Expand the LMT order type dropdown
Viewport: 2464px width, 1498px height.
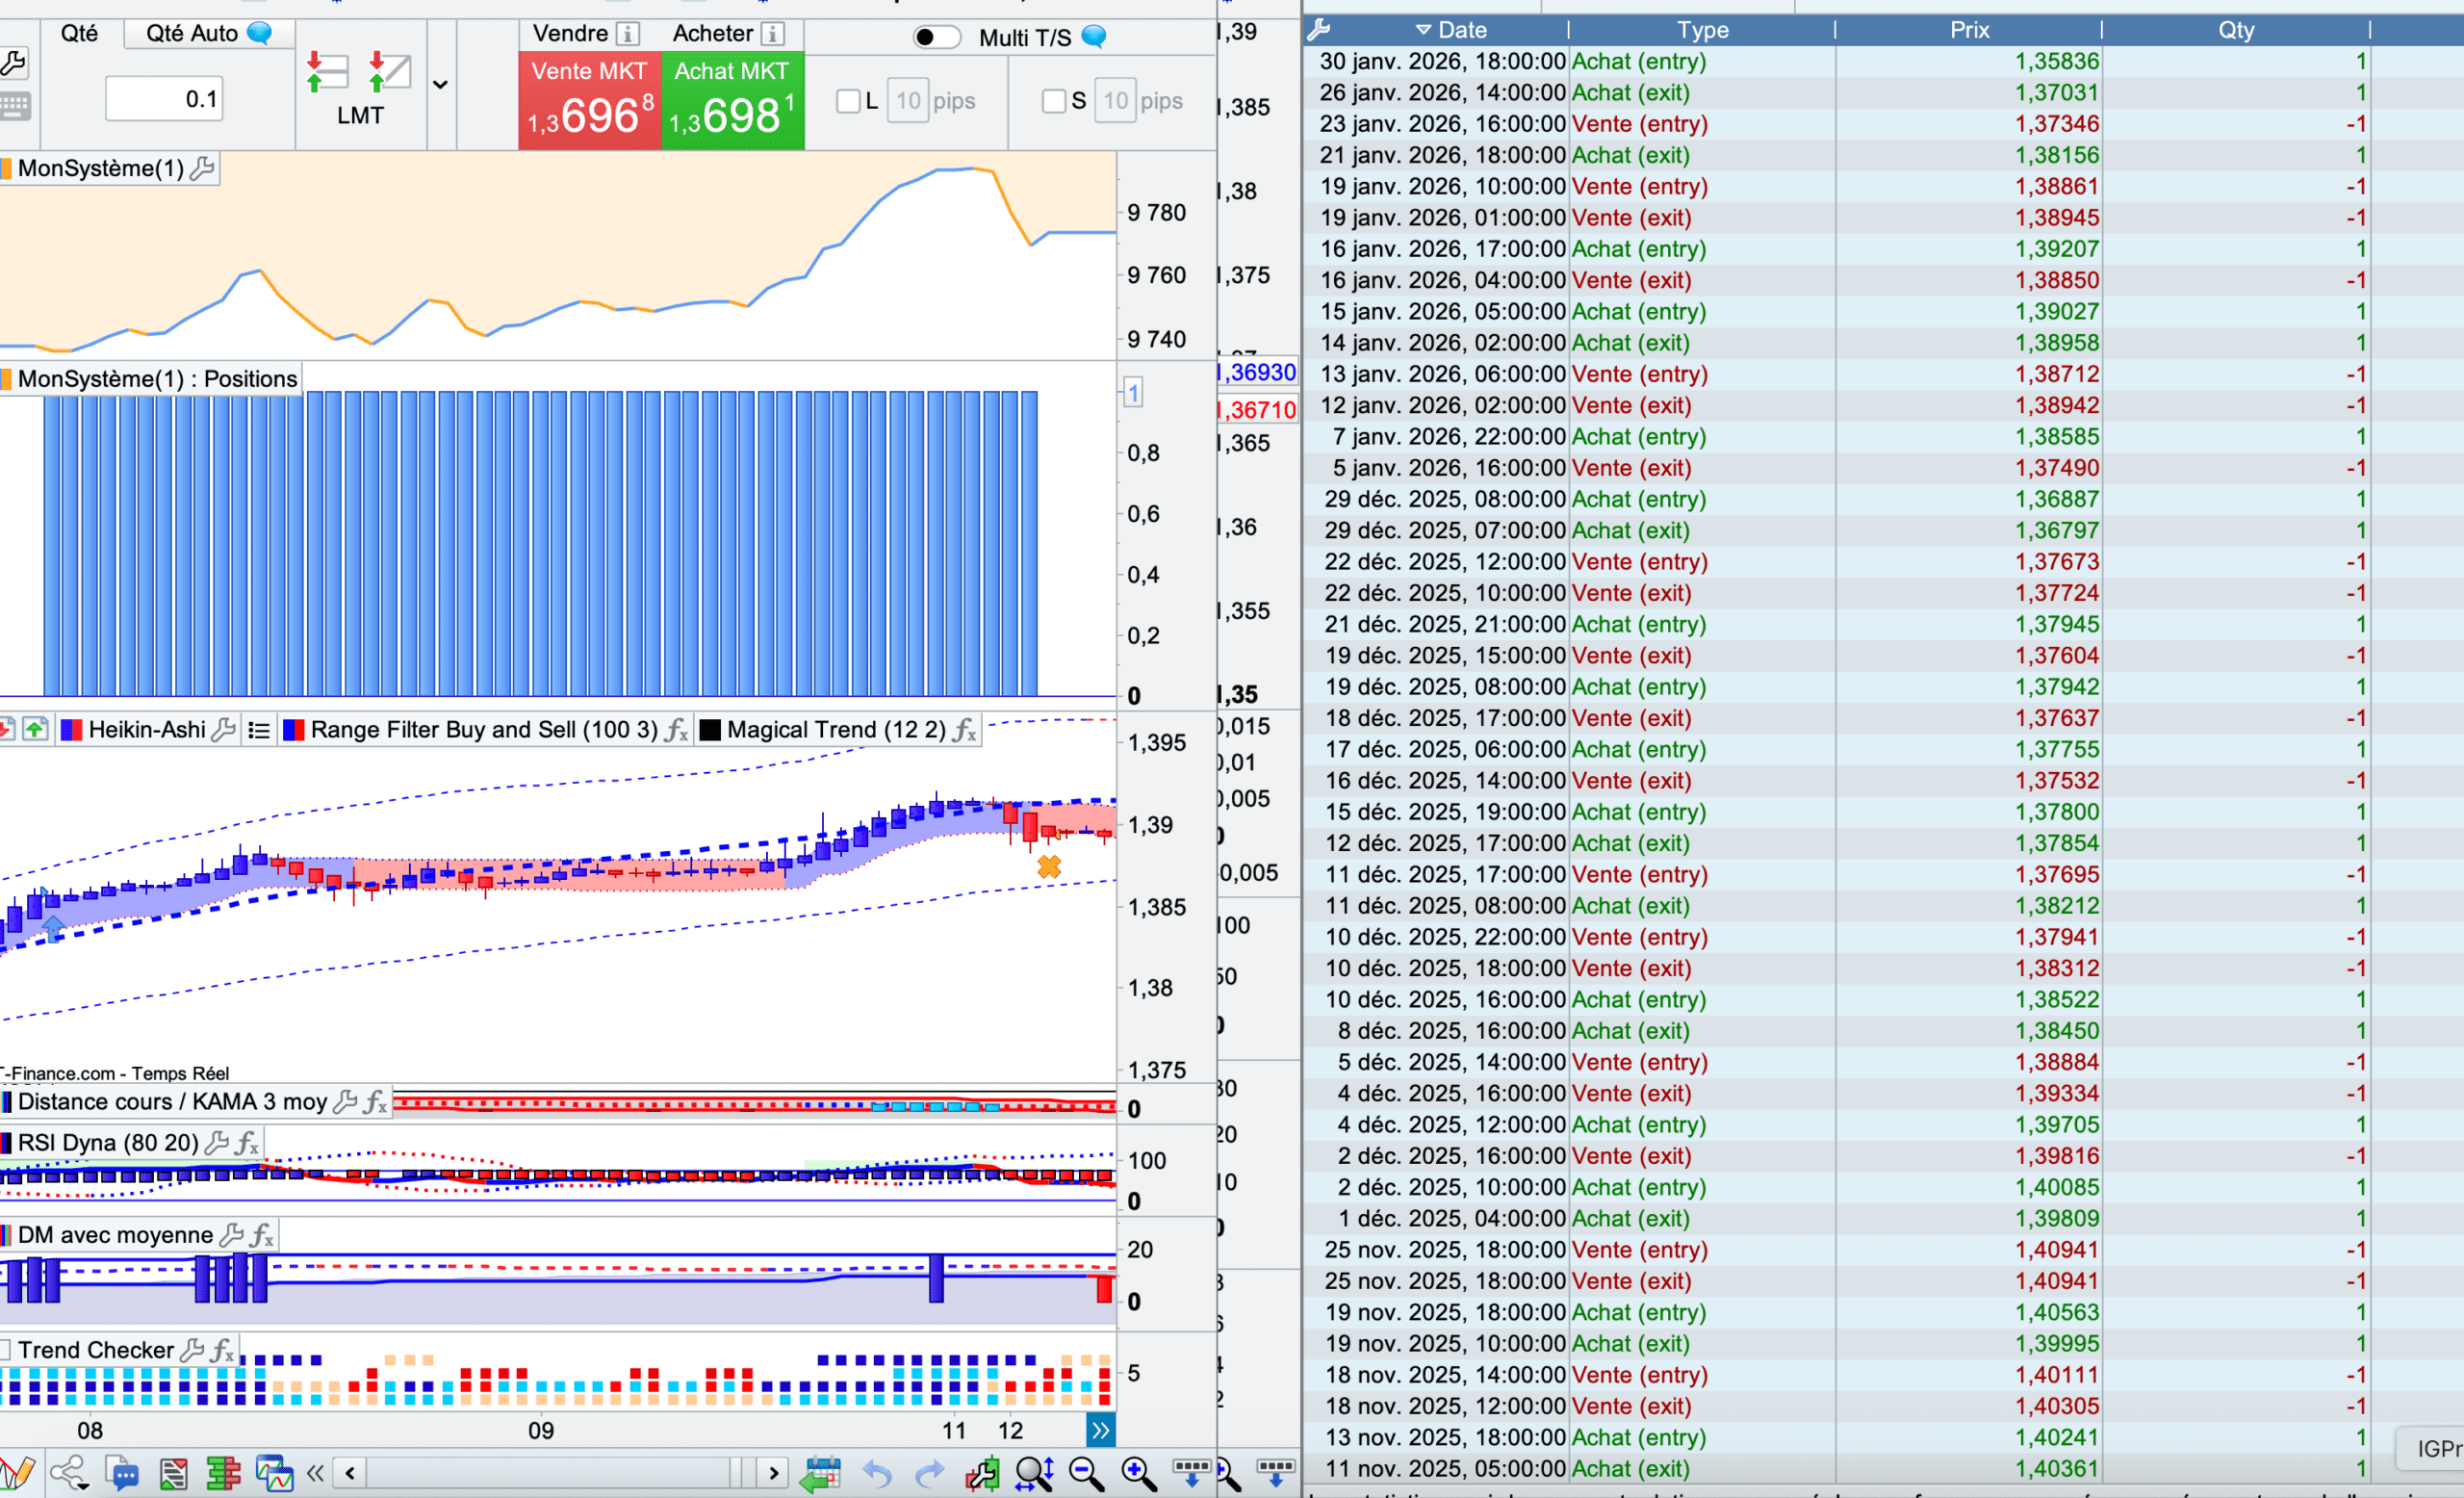tap(440, 85)
